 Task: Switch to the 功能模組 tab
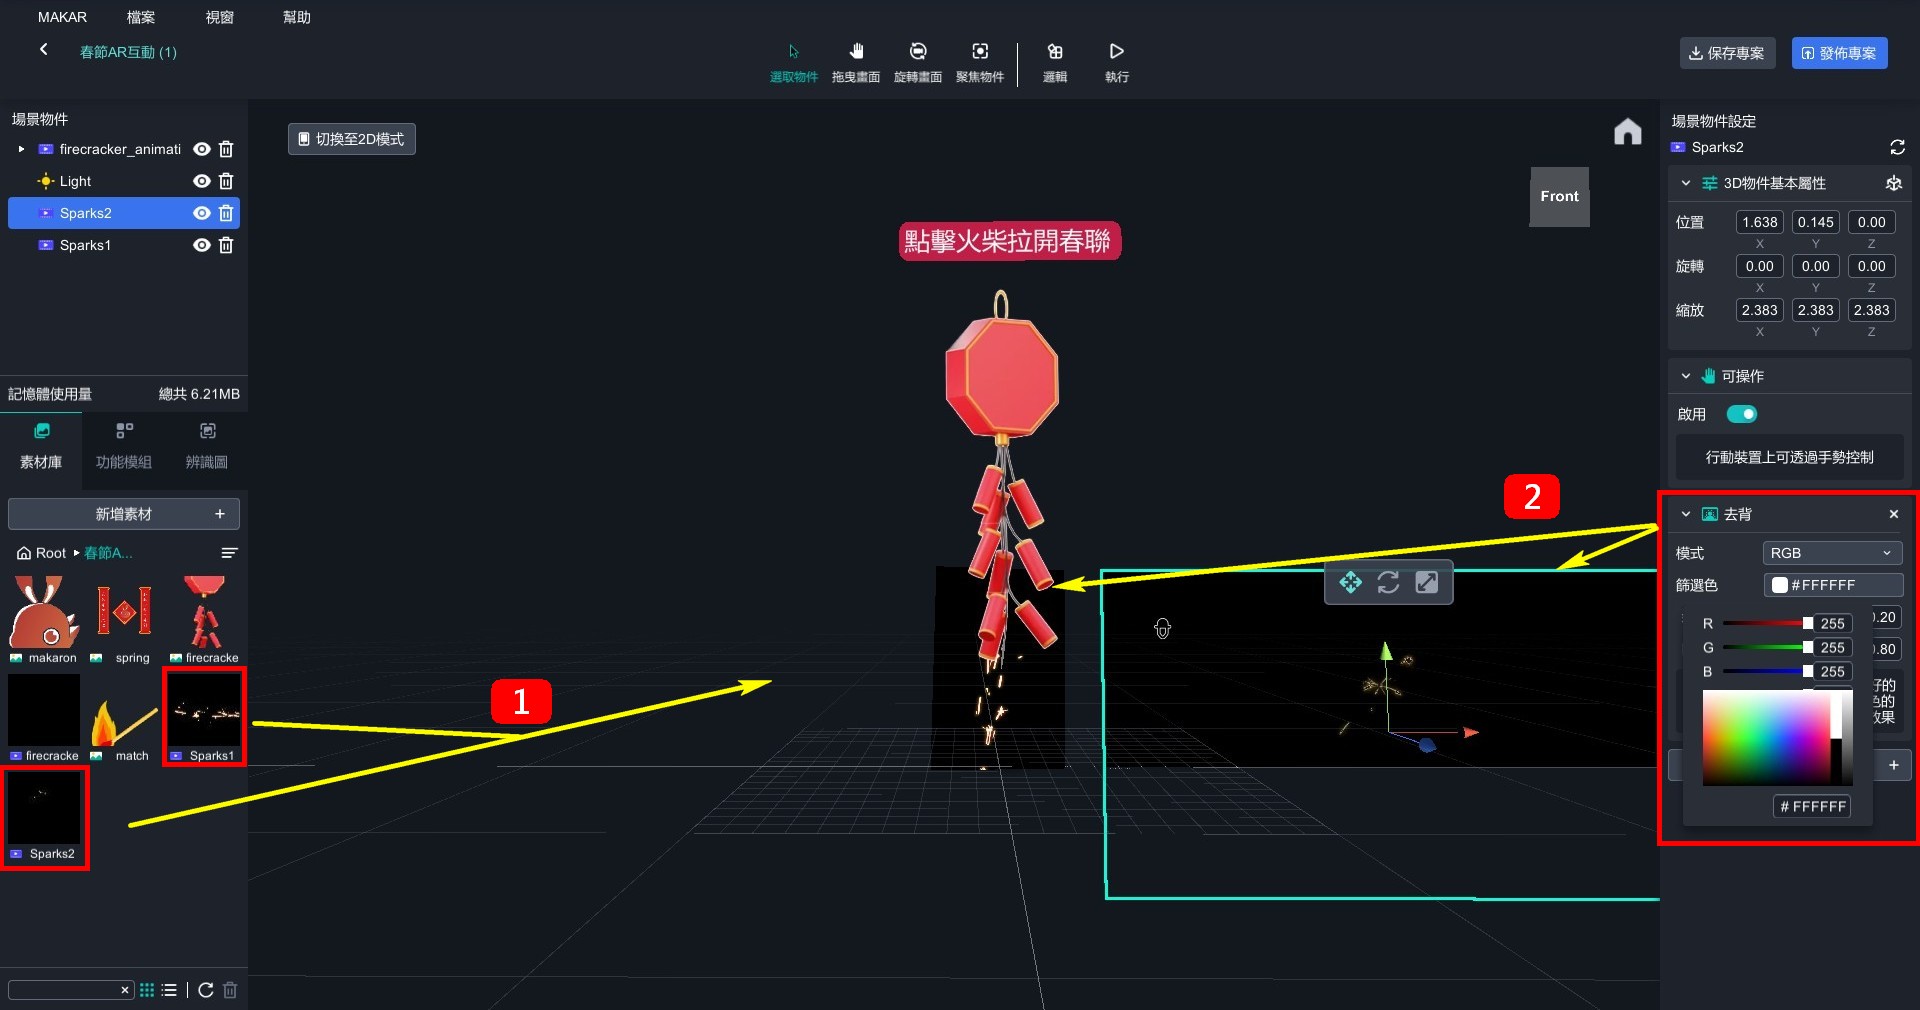(124, 445)
